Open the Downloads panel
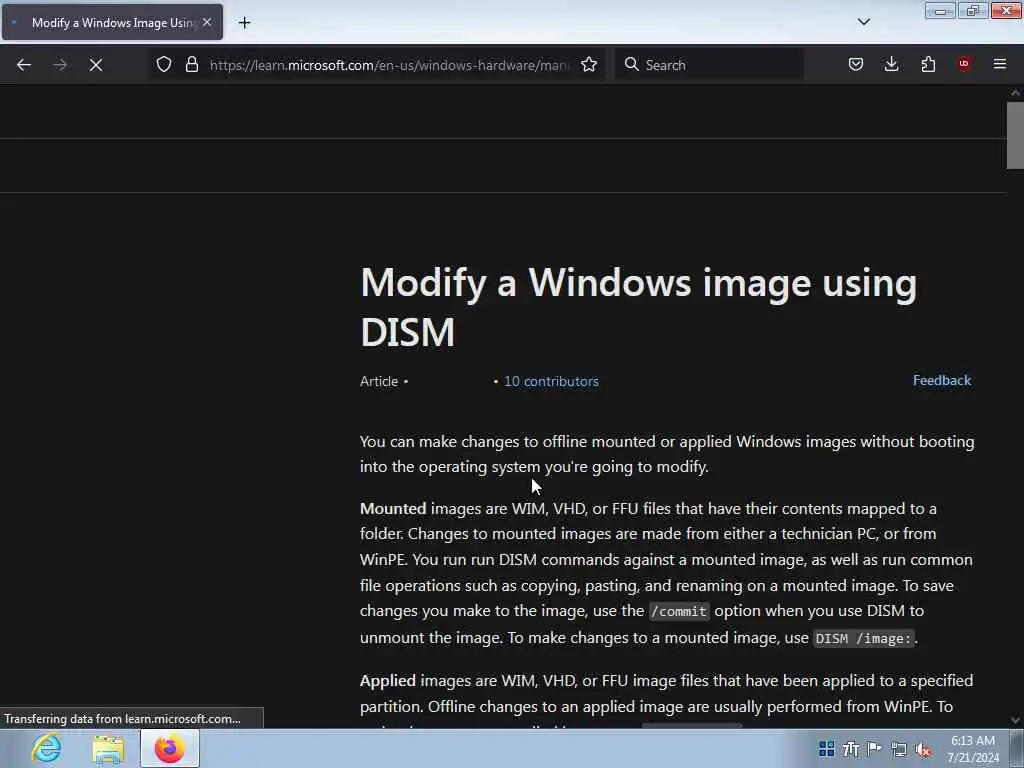The height and width of the screenshot is (768, 1024). 891,64
